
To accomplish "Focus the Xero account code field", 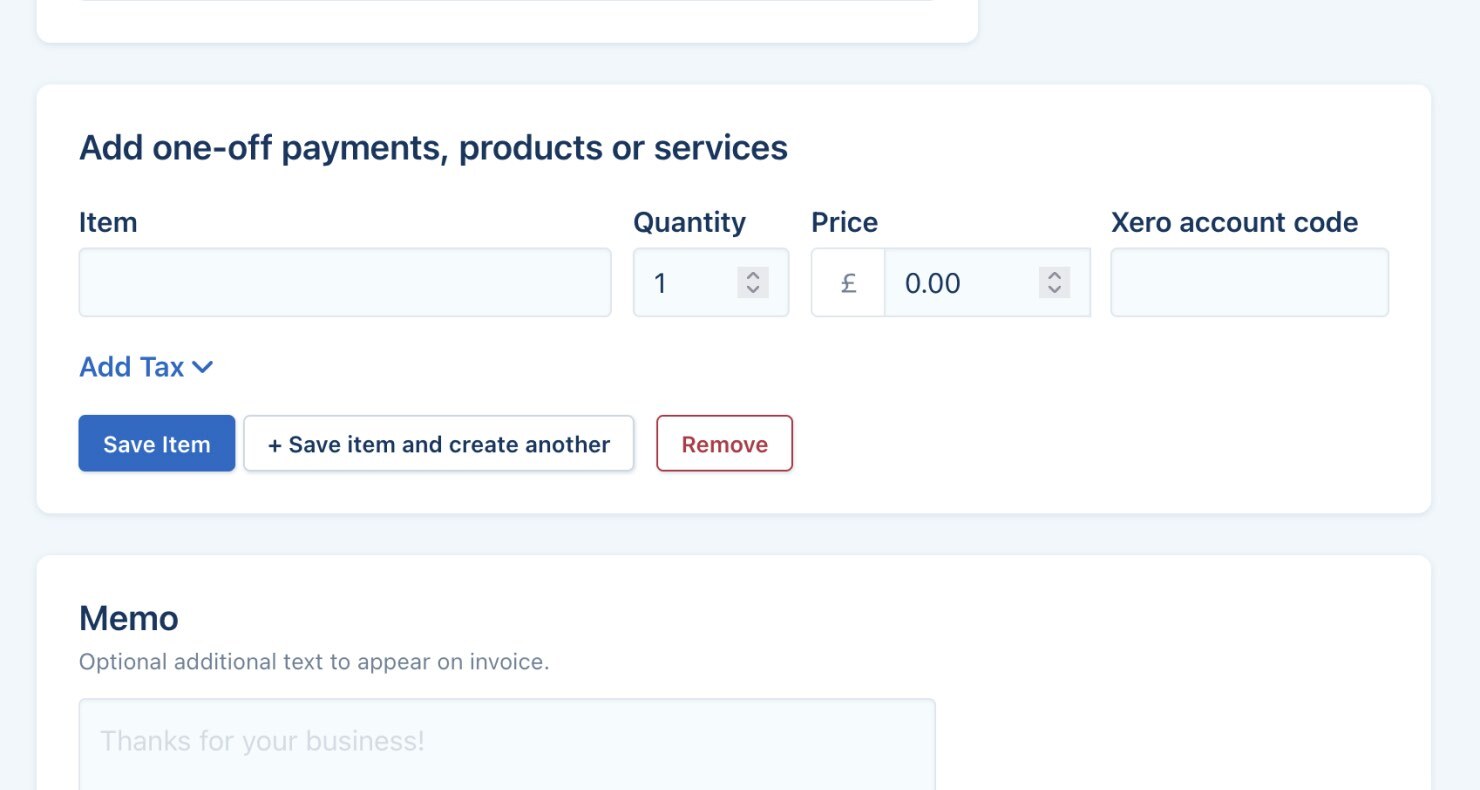I will coord(1249,283).
